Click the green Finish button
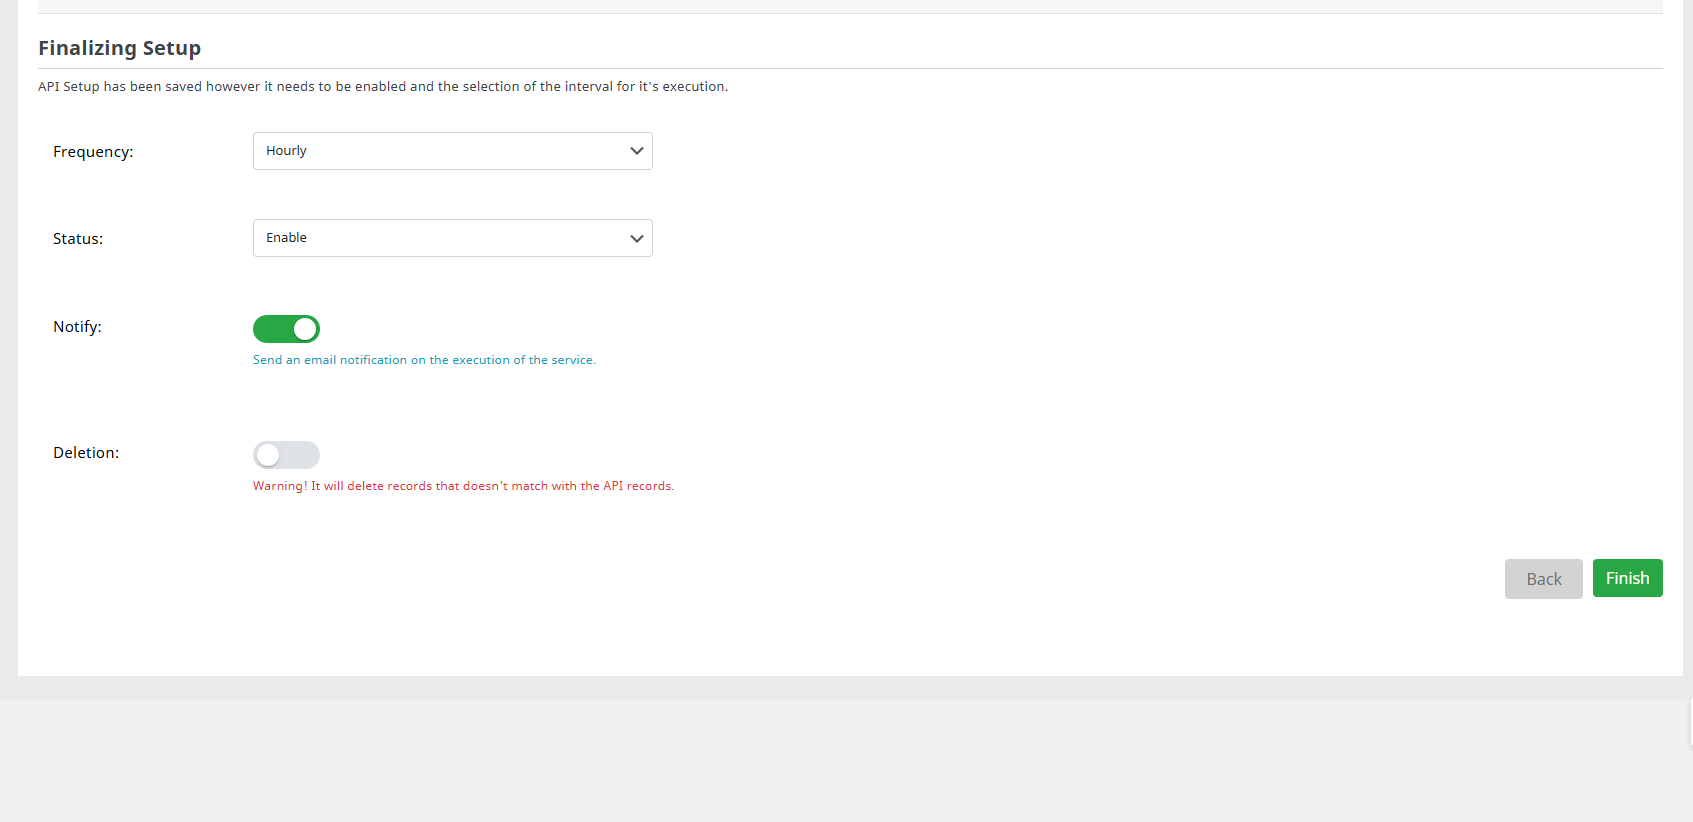 point(1627,578)
